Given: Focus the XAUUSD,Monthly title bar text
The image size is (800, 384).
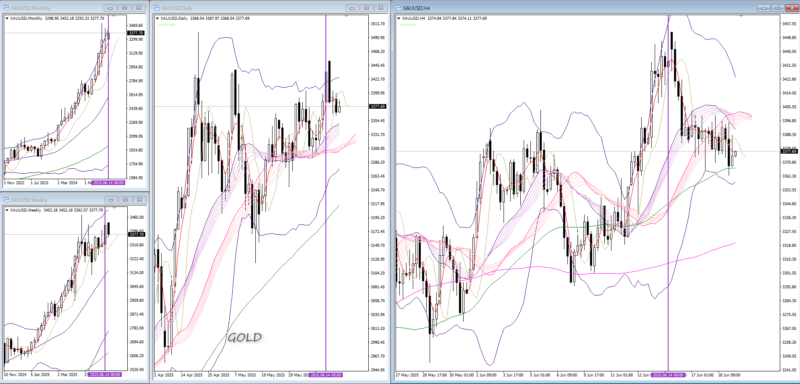Looking at the screenshot, I should pyautogui.click(x=31, y=8).
